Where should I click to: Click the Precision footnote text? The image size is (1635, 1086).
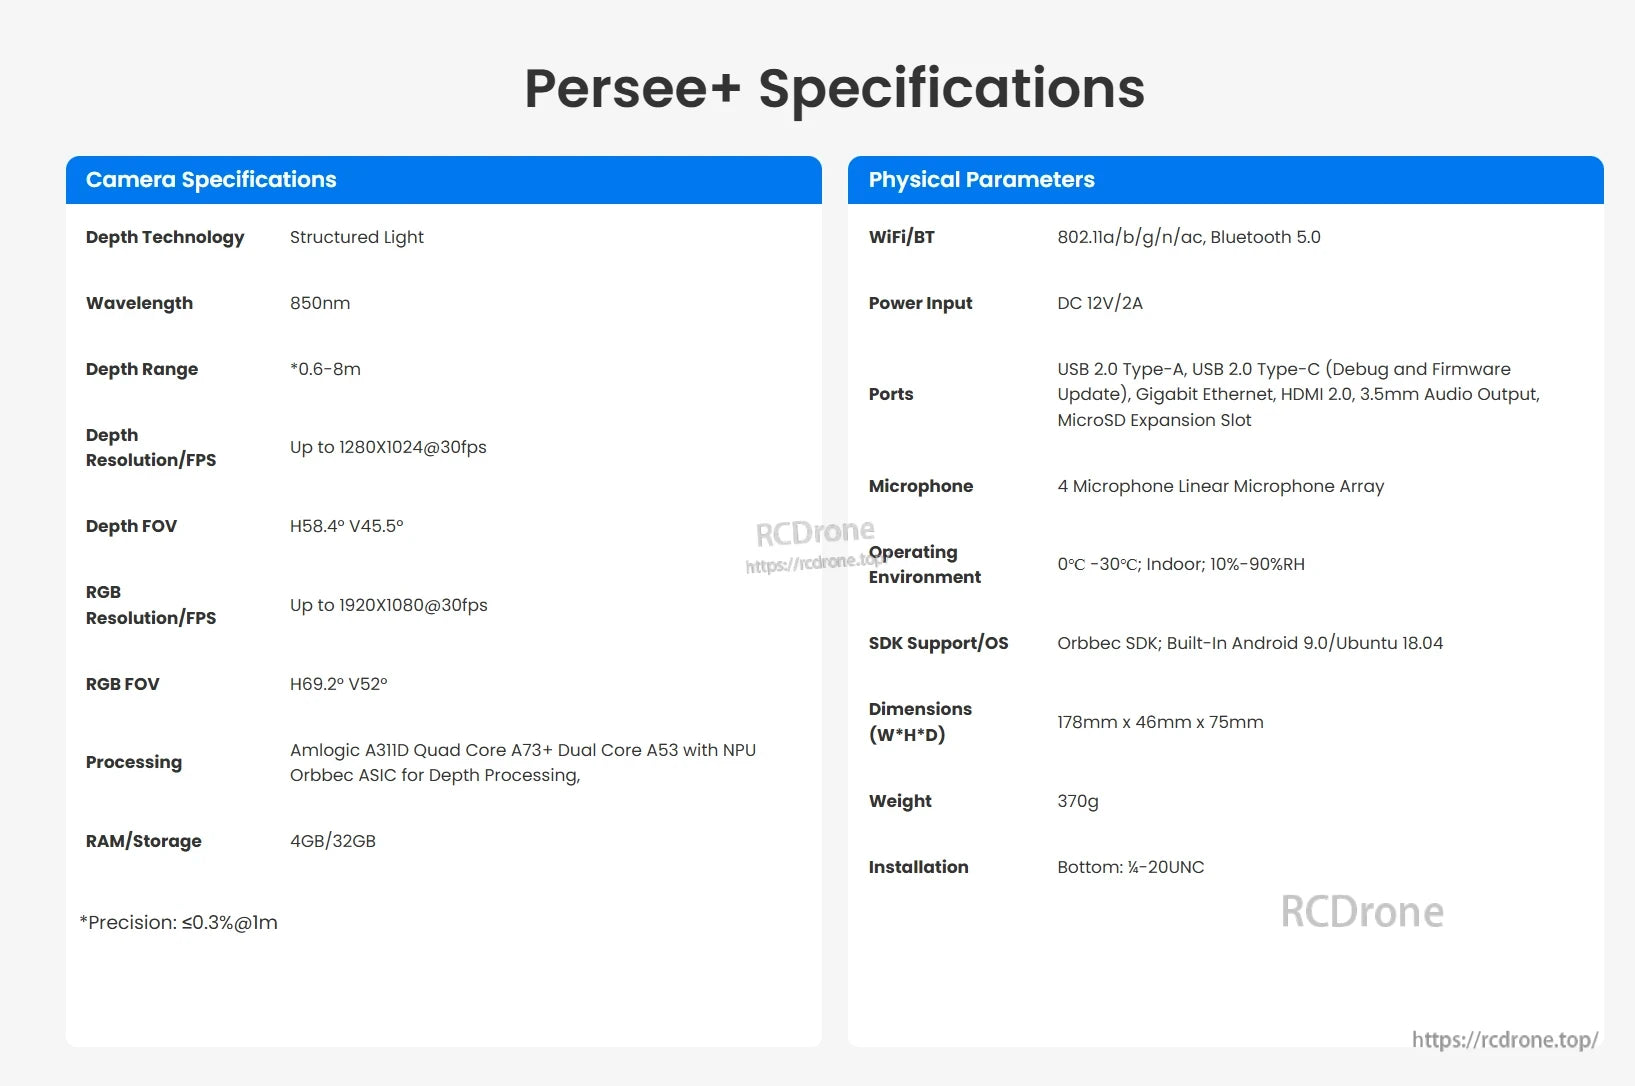pos(179,923)
